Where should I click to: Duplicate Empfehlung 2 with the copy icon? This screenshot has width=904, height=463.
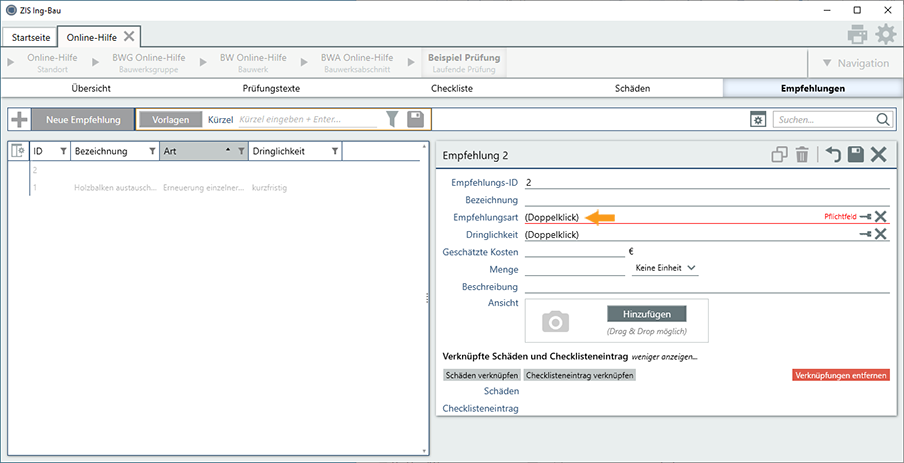pyautogui.click(x=779, y=155)
